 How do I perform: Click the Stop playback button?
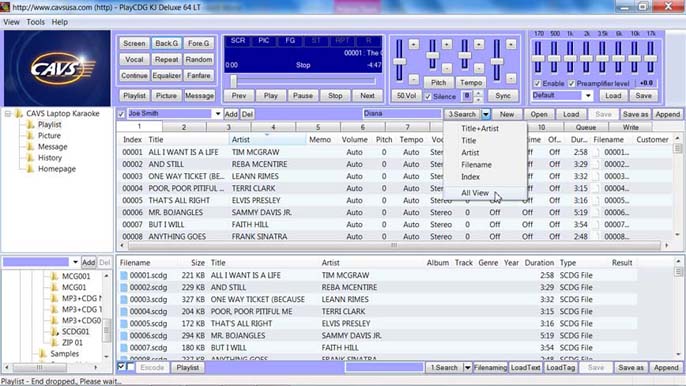335,95
